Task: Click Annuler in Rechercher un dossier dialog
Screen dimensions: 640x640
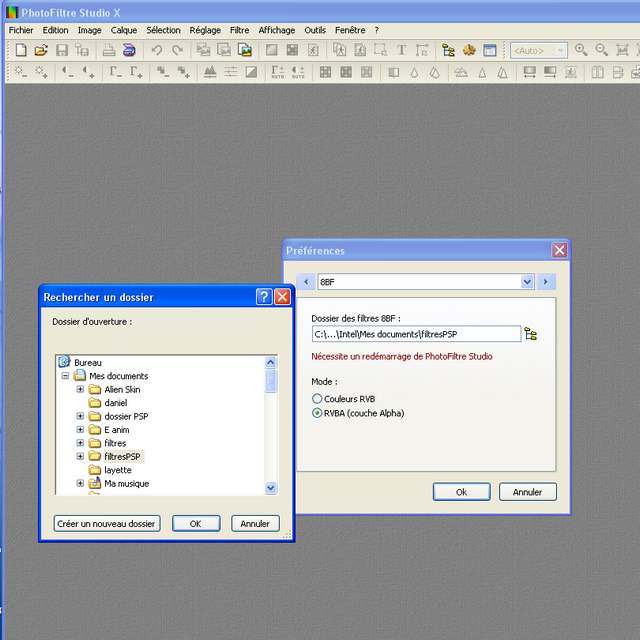Action: [255, 523]
